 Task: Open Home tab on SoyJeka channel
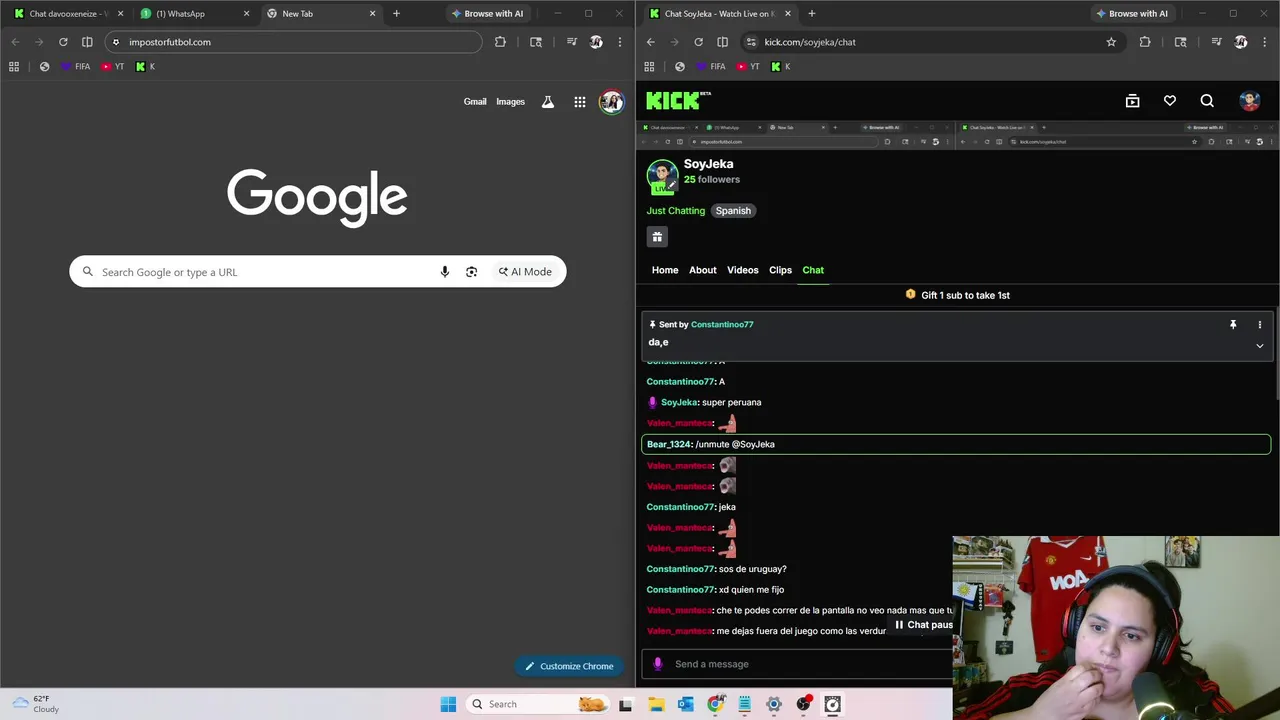[665, 270]
